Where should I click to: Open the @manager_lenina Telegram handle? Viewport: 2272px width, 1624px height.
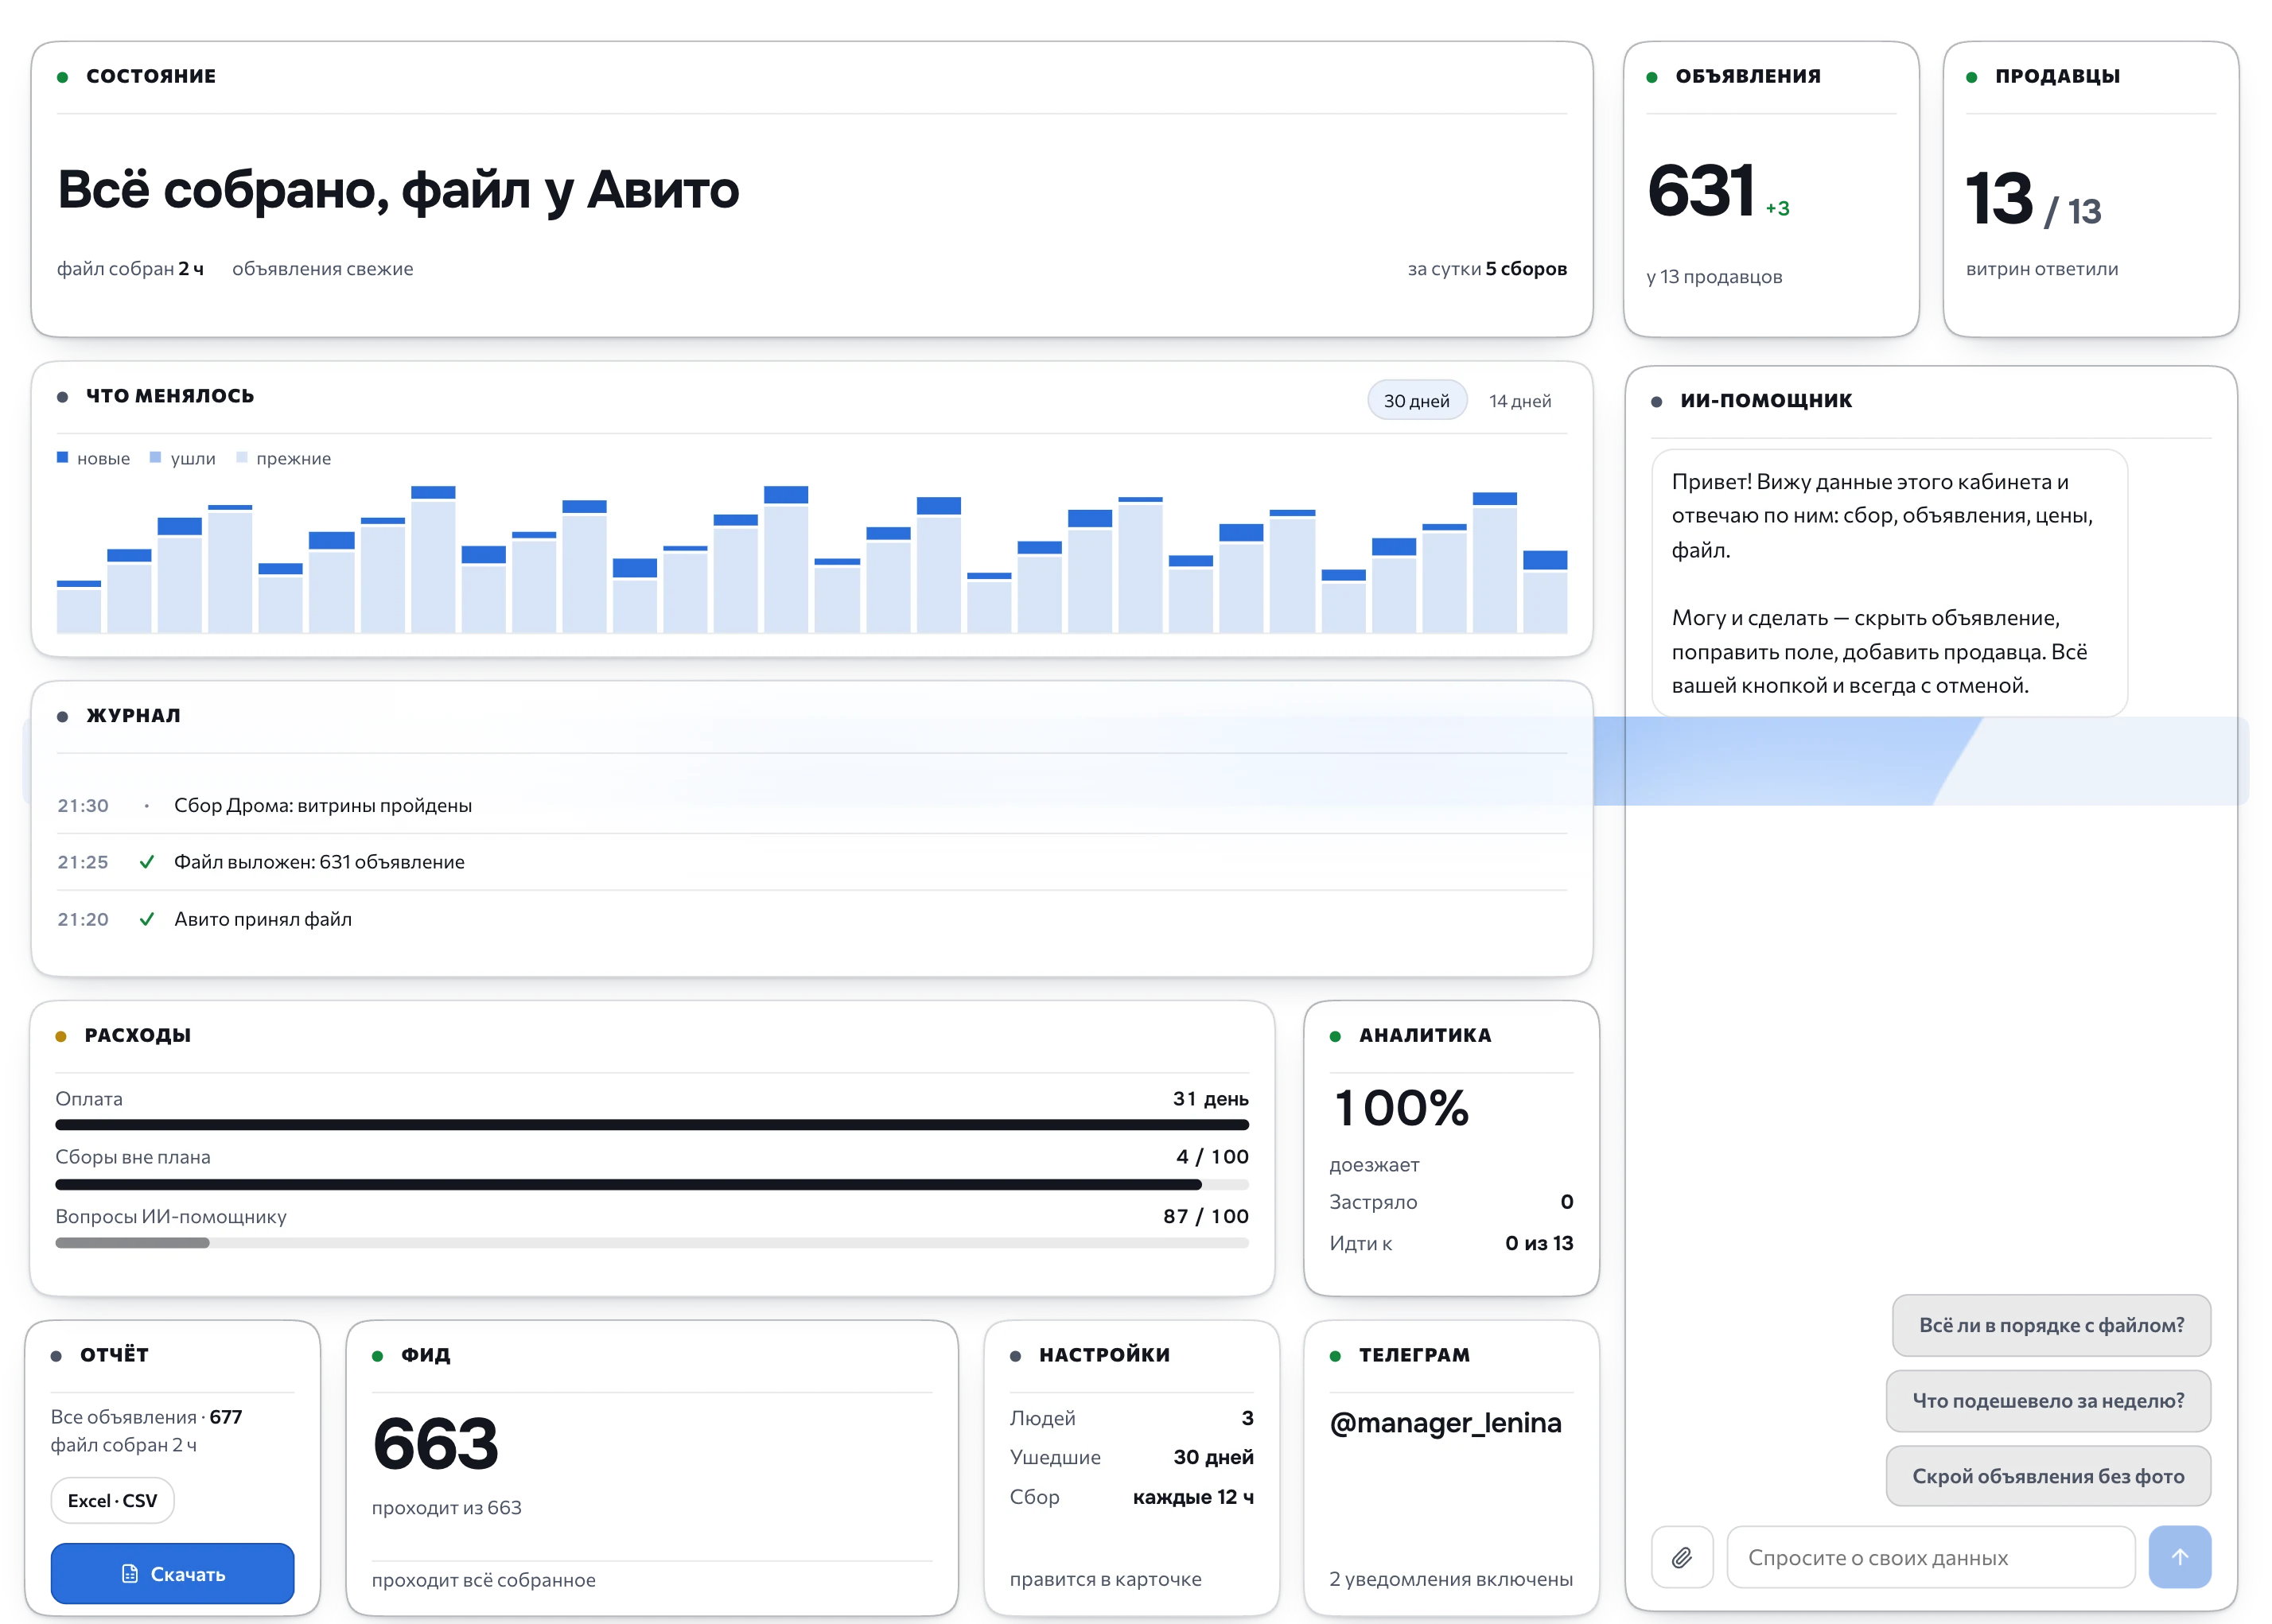pyautogui.click(x=1445, y=1422)
